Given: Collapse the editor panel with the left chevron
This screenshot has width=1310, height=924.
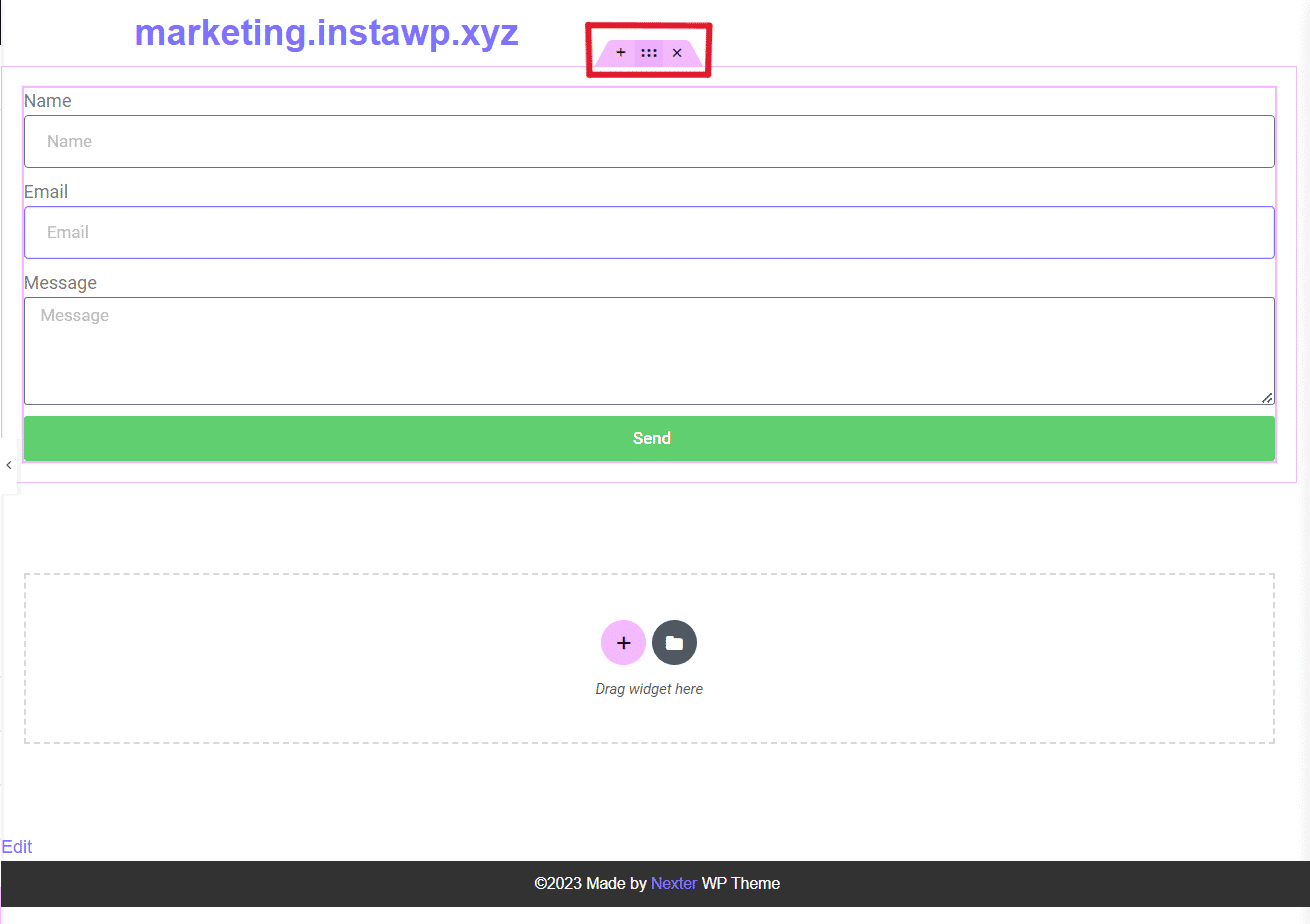Looking at the screenshot, I should point(9,465).
